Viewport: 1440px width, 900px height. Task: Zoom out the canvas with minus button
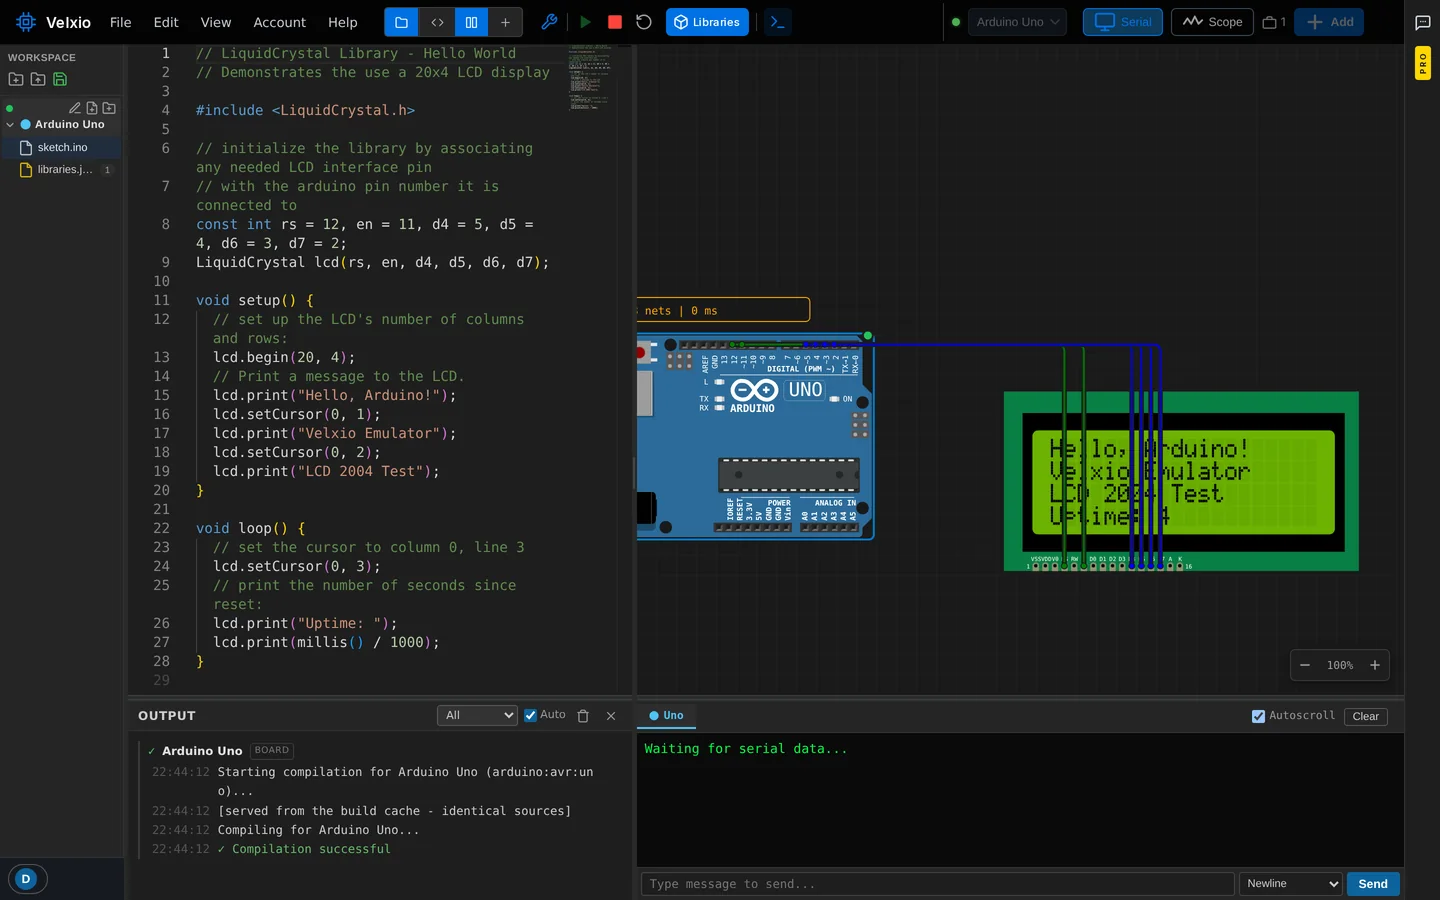[1305, 665]
